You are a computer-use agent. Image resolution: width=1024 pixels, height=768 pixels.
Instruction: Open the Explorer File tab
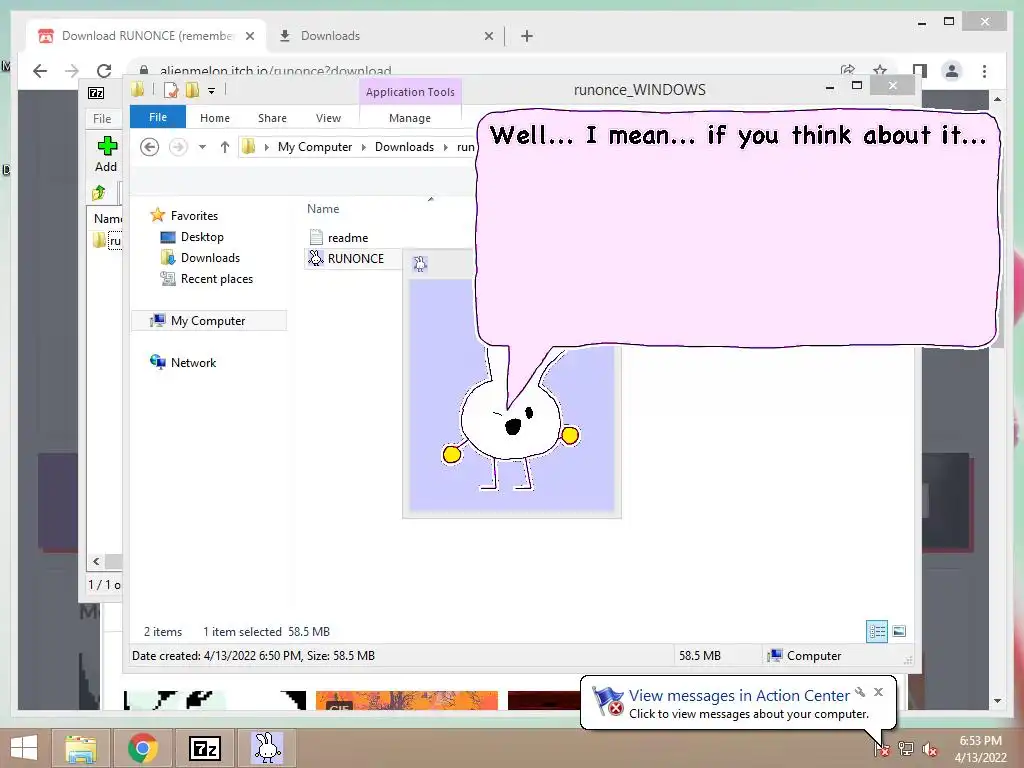(x=158, y=118)
